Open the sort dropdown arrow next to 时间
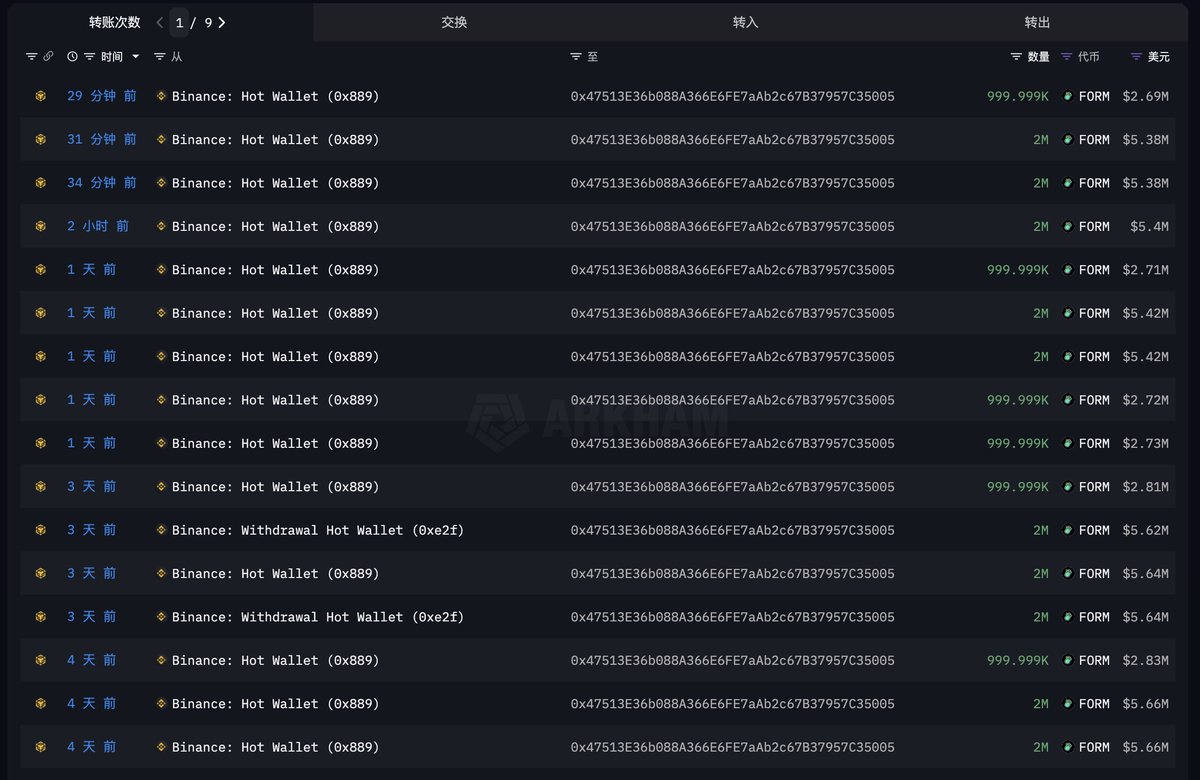This screenshot has height=780, width=1200. 136,57
